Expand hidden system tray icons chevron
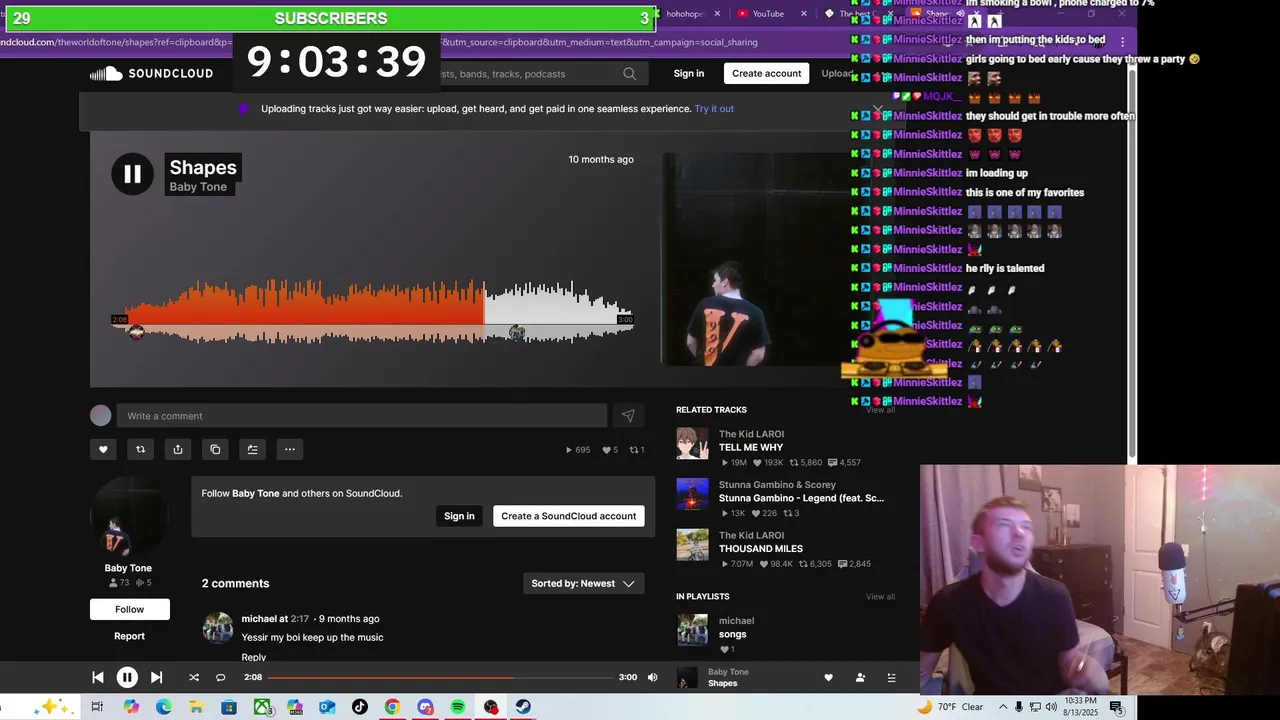The height and width of the screenshot is (720, 1280). point(1003,707)
